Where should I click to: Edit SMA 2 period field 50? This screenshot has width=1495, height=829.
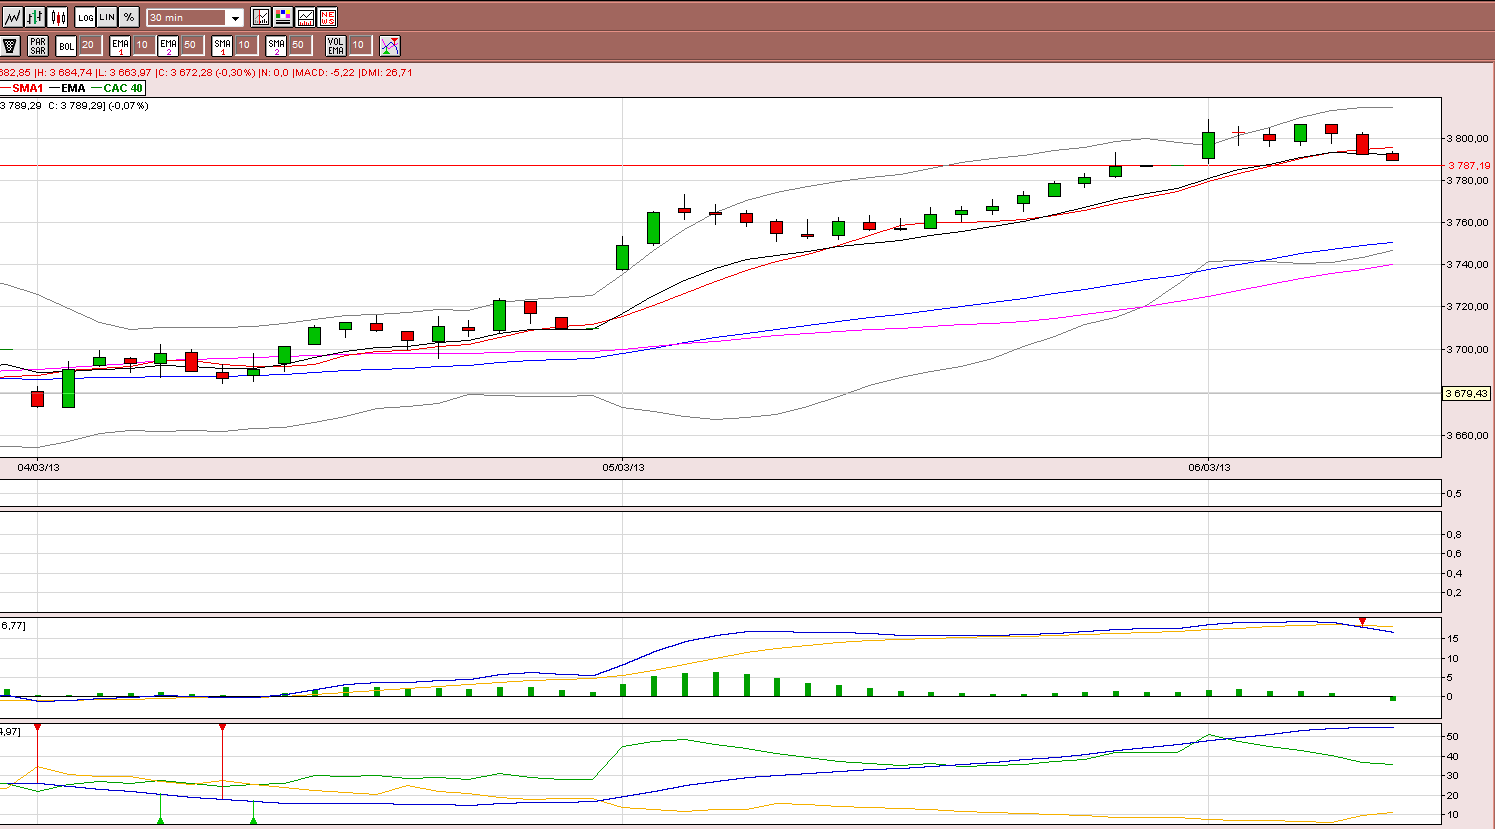click(x=299, y=45)
